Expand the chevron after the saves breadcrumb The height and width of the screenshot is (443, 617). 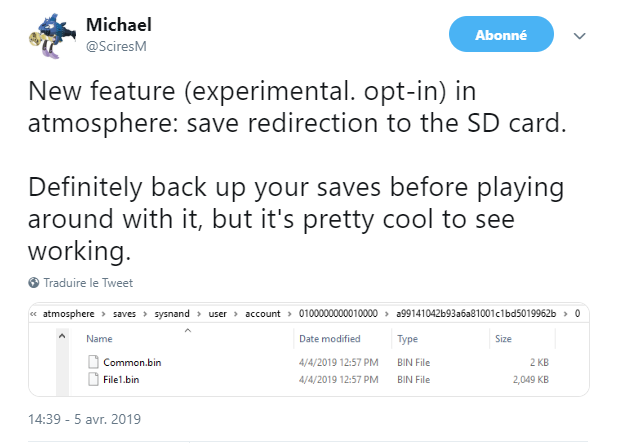tap(145, 314)
